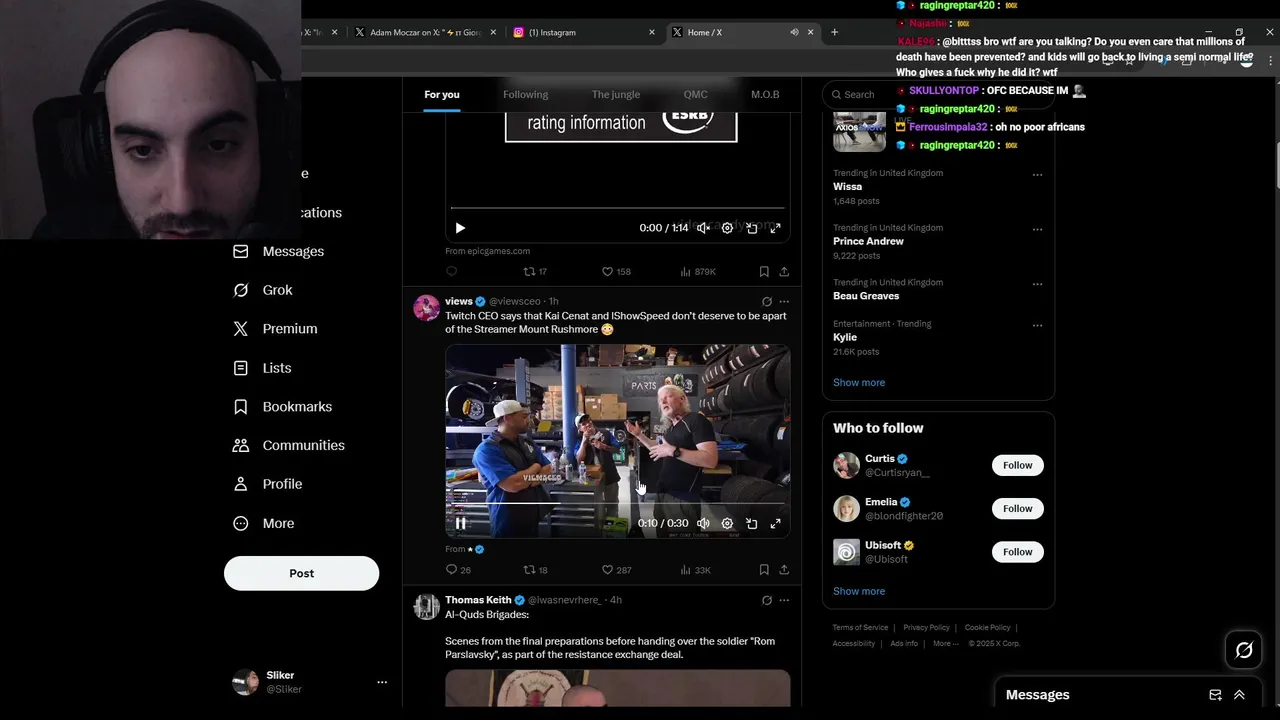Switch to the QMC tab

pyautogui.click(x=695, y=94)
